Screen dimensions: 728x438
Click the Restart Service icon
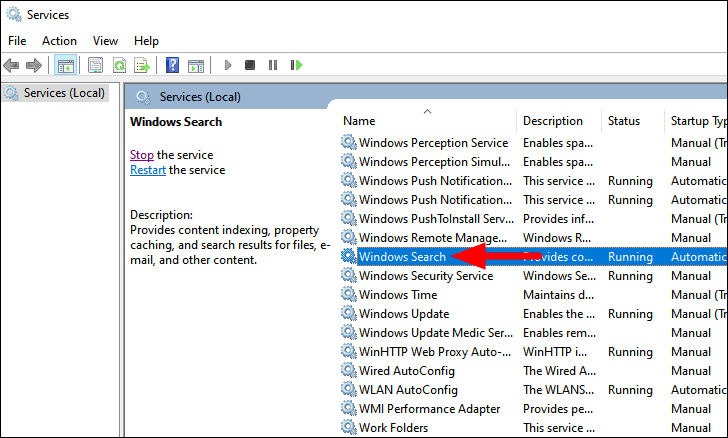[x=296, y=65]
